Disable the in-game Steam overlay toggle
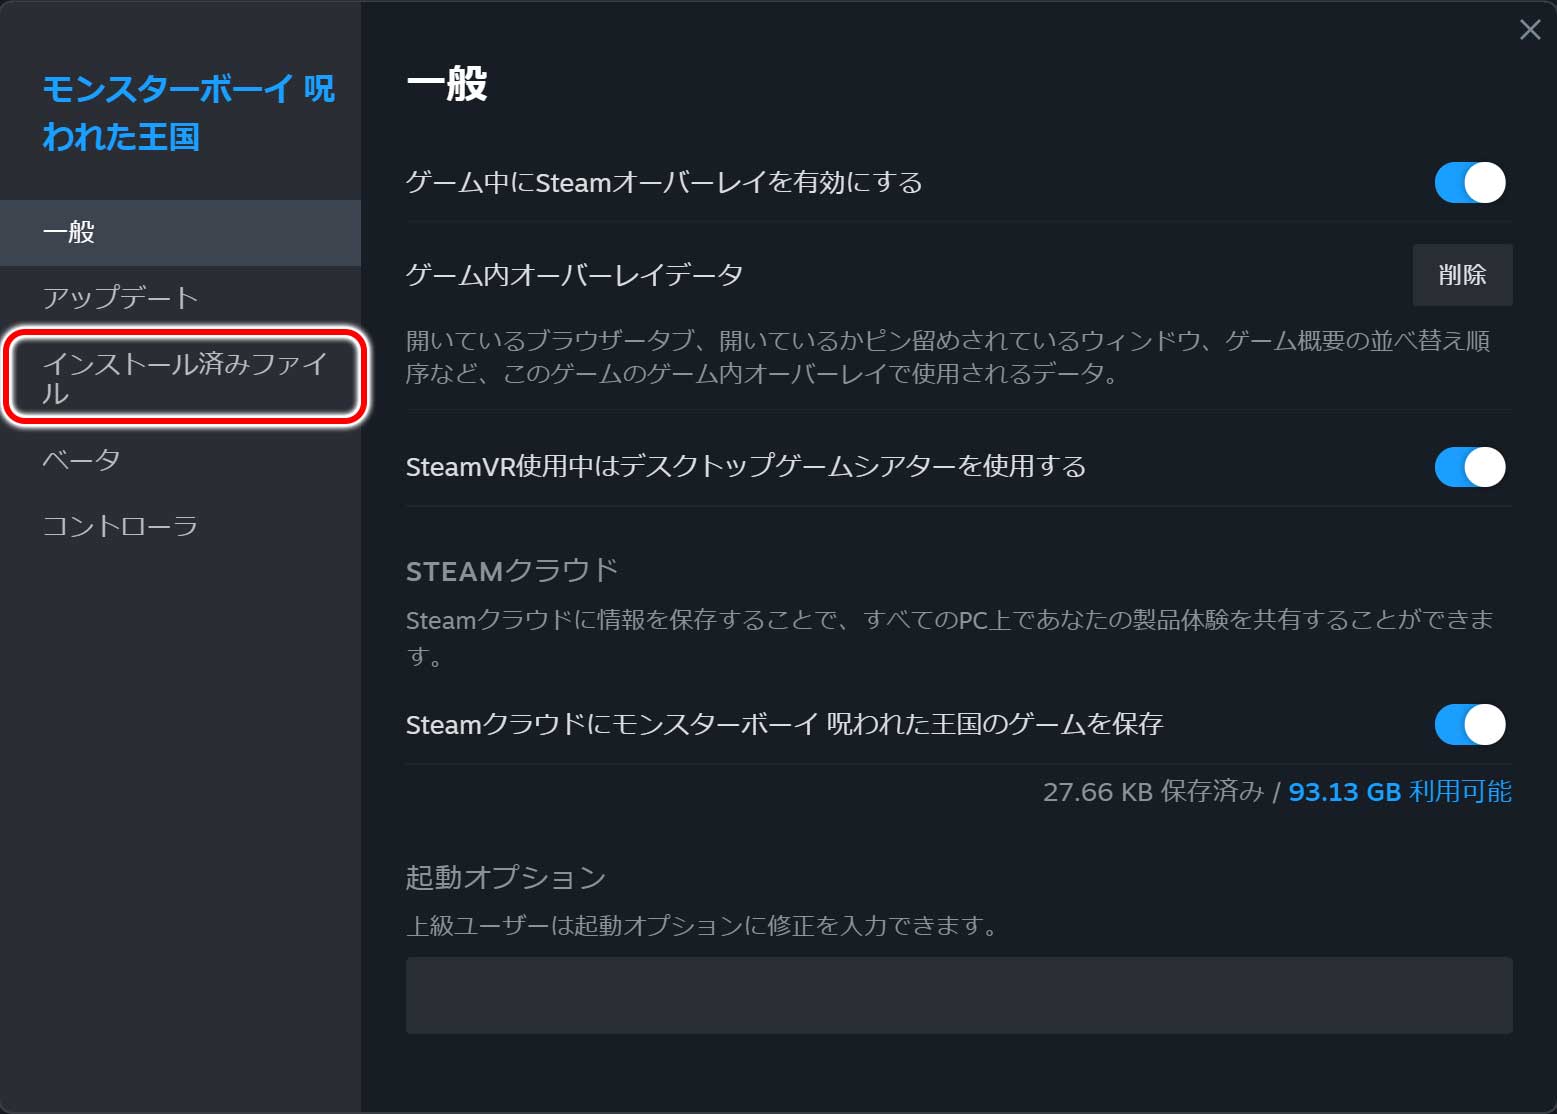 pos(1468,183)
